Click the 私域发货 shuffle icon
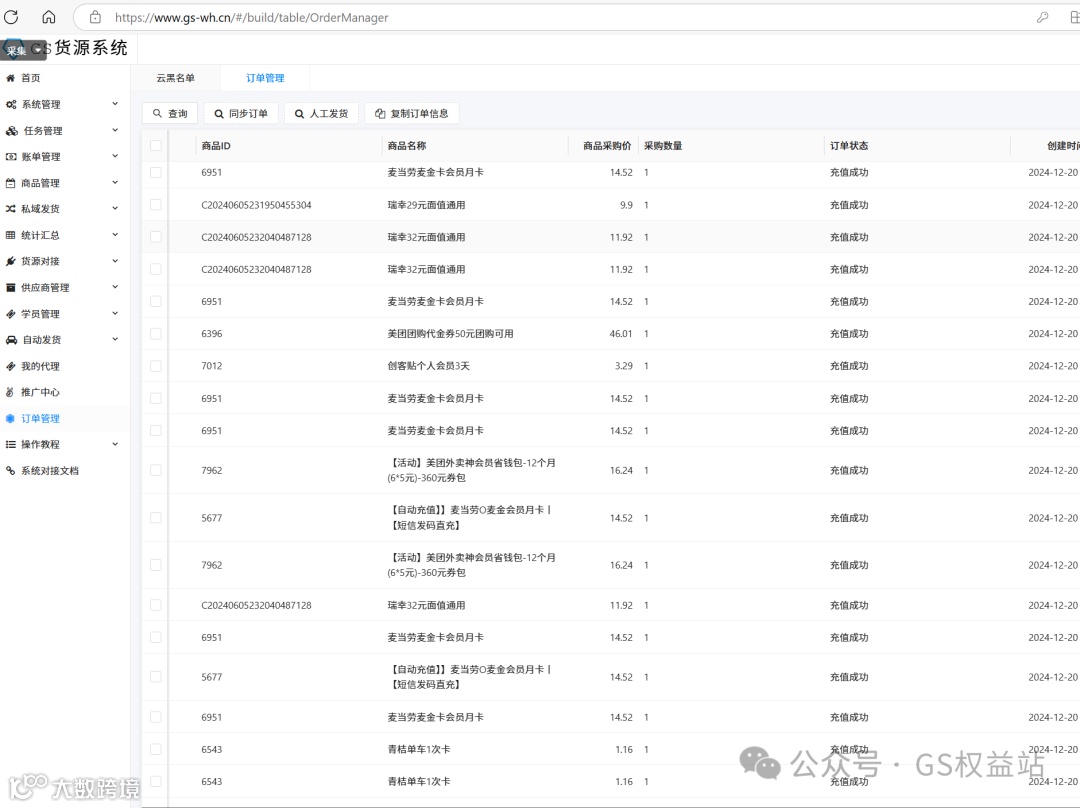 point(10,209)
